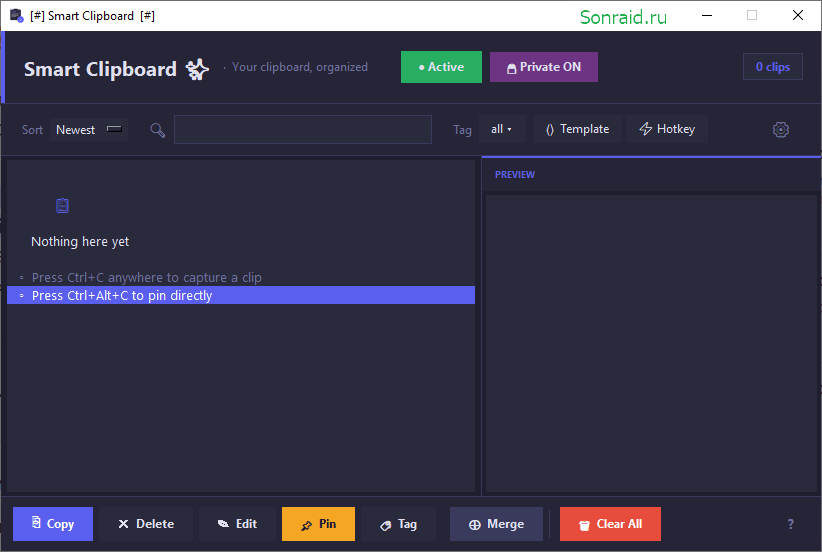822x552 pixels.
Task: Minimize the Smart Clipboard window
Action: coord(707,15)
